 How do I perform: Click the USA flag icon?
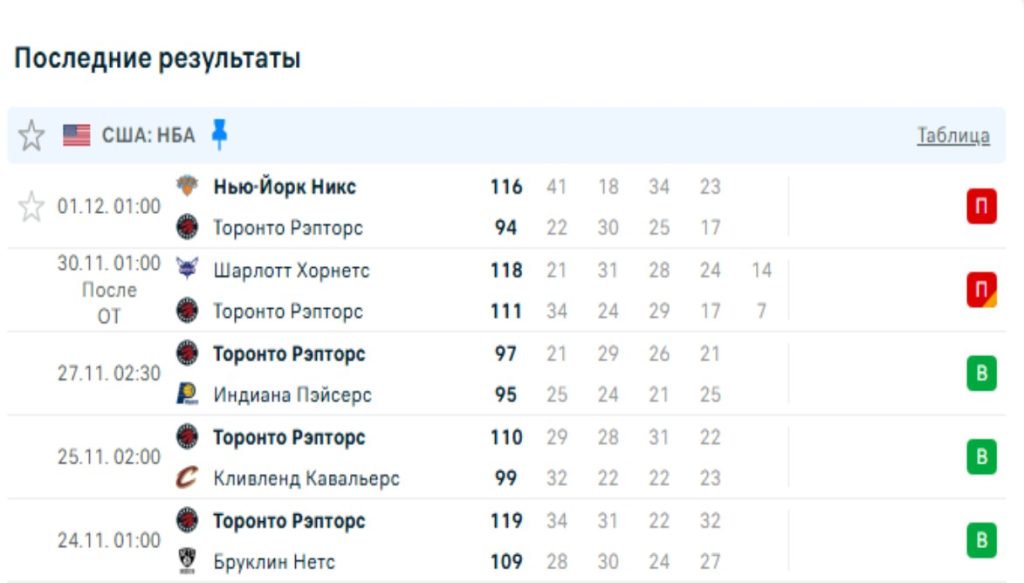coord(77,135)
